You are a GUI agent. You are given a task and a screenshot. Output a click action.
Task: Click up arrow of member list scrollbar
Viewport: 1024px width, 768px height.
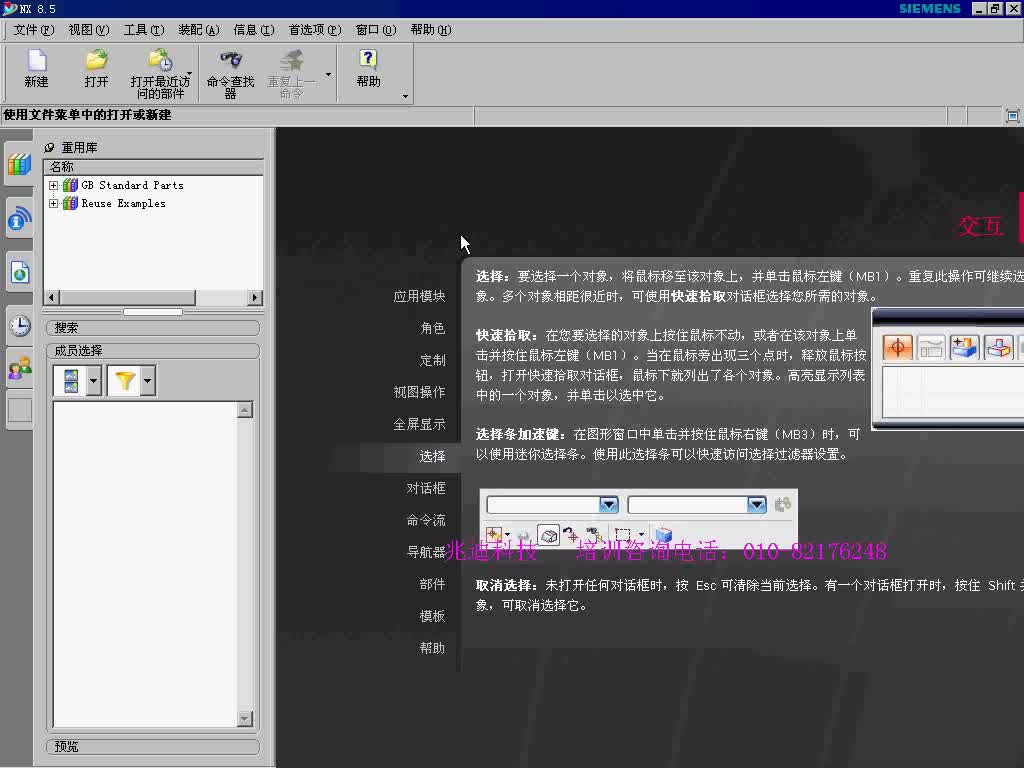coord(245,410)
